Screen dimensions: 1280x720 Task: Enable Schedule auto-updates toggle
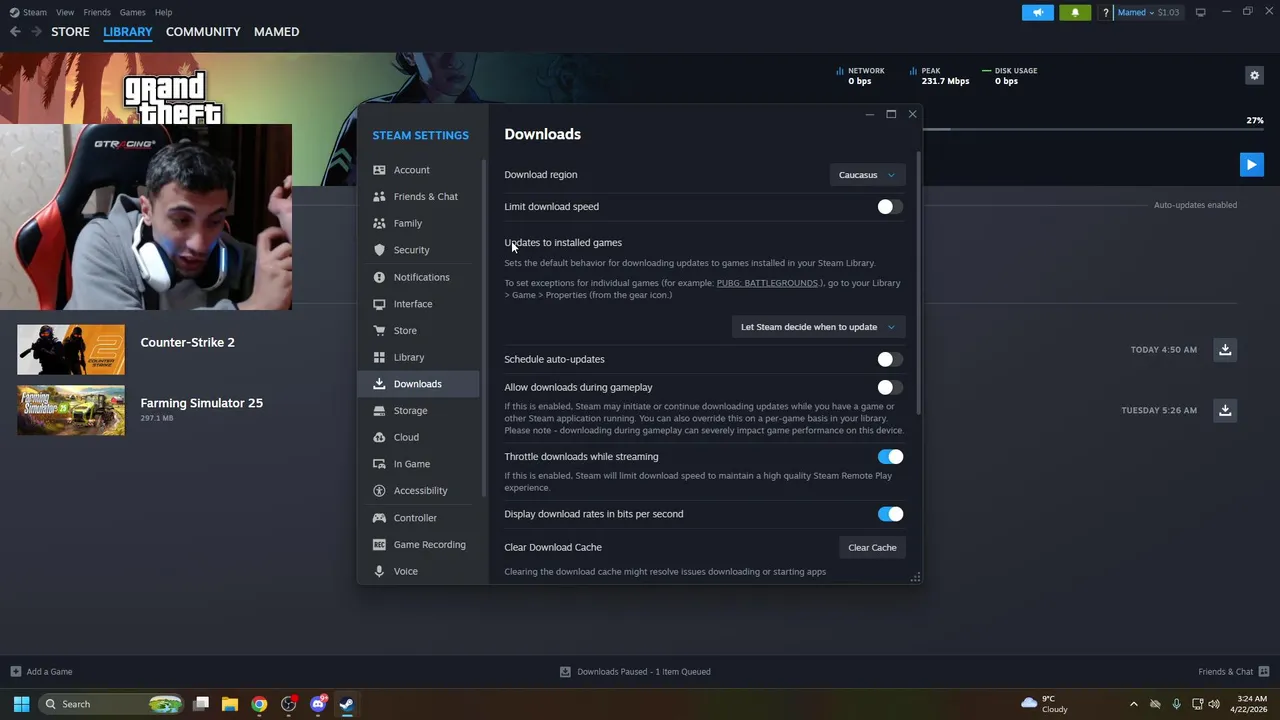(889, 359)
